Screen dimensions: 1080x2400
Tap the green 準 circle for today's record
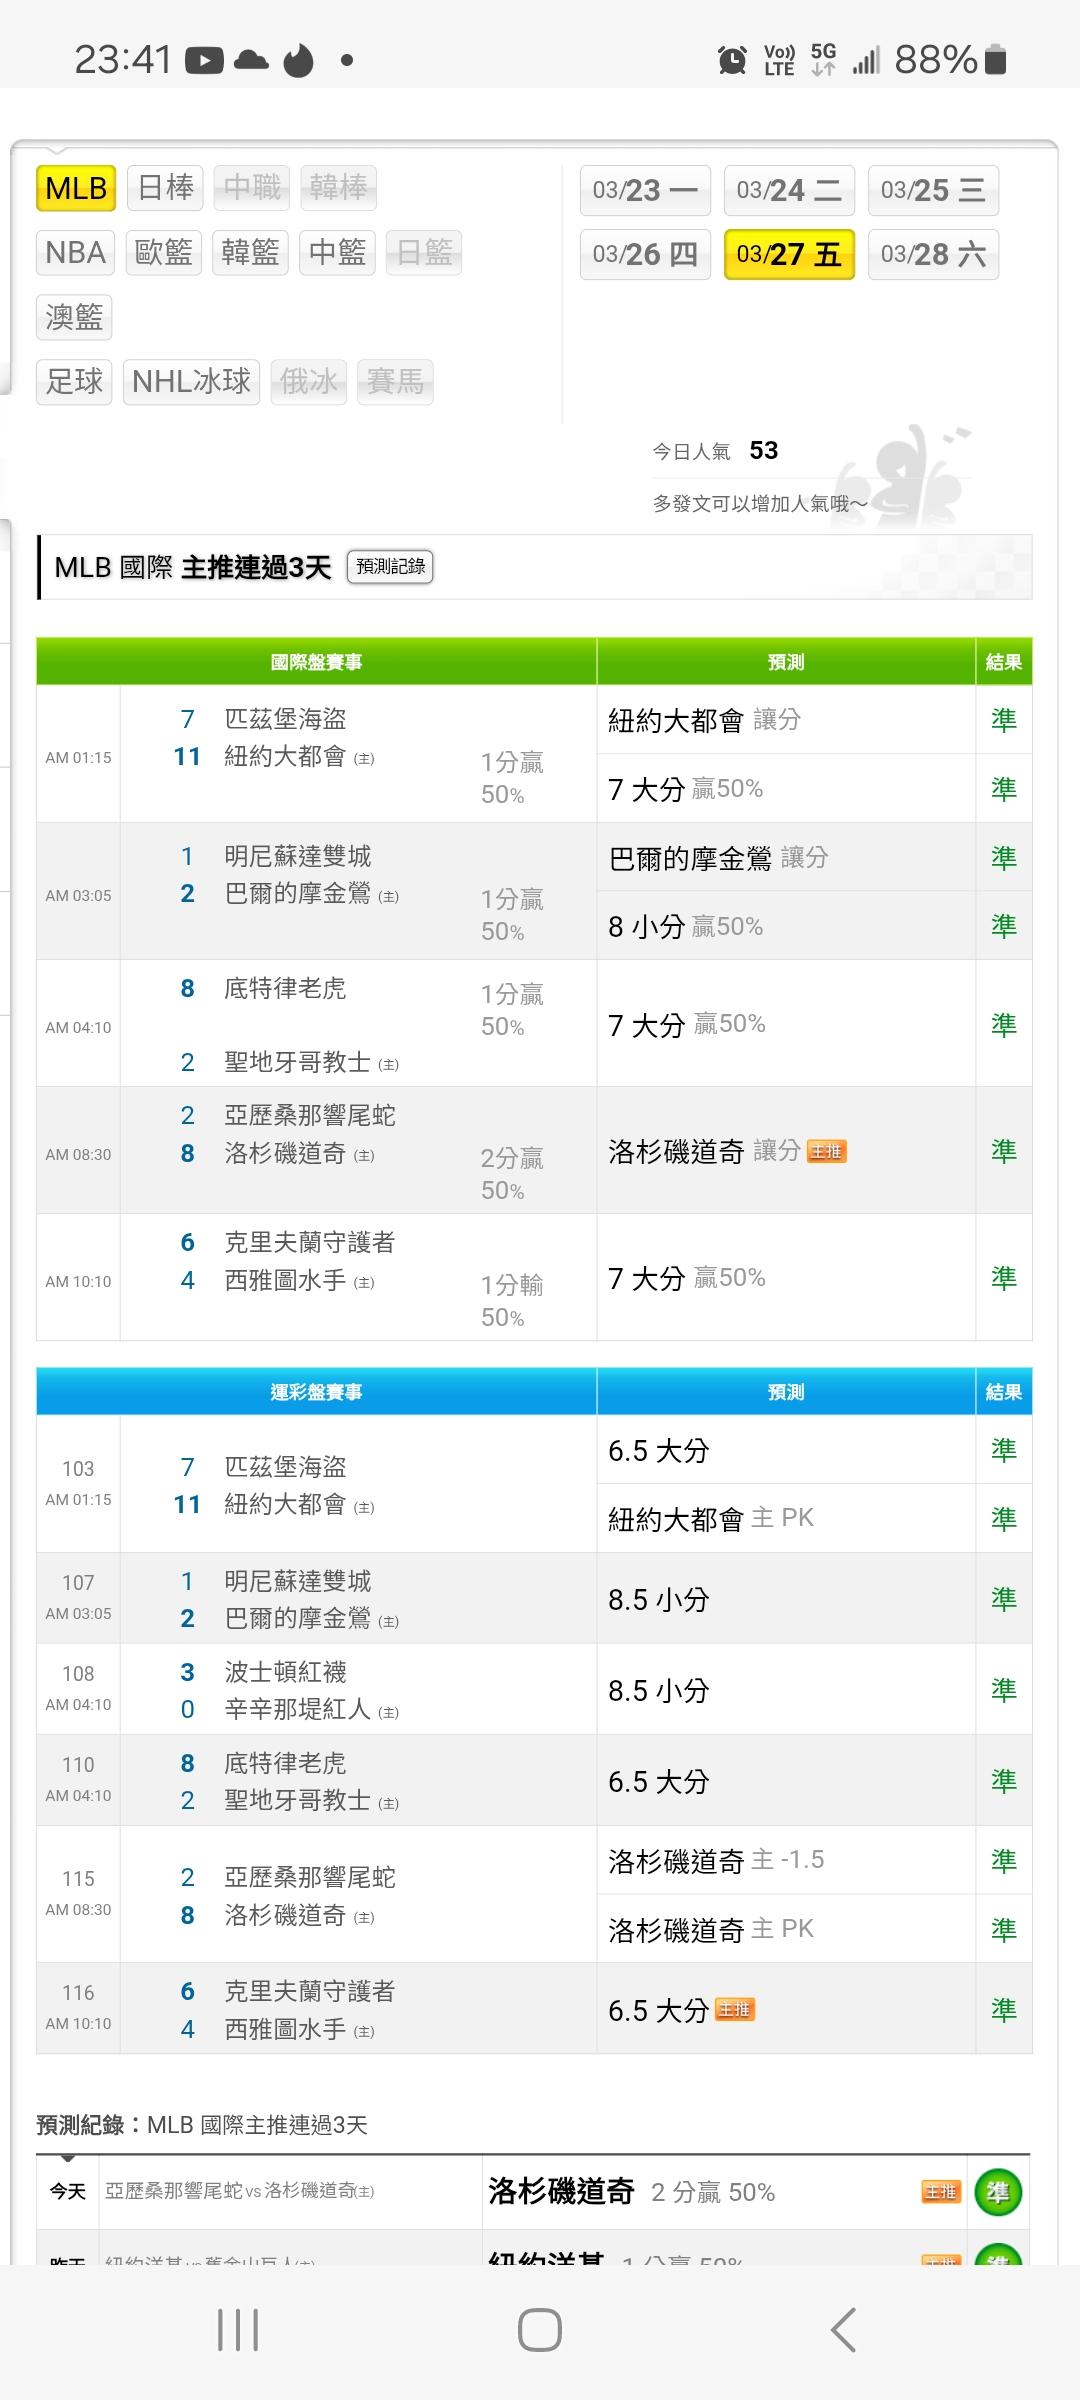(997, 2192)
